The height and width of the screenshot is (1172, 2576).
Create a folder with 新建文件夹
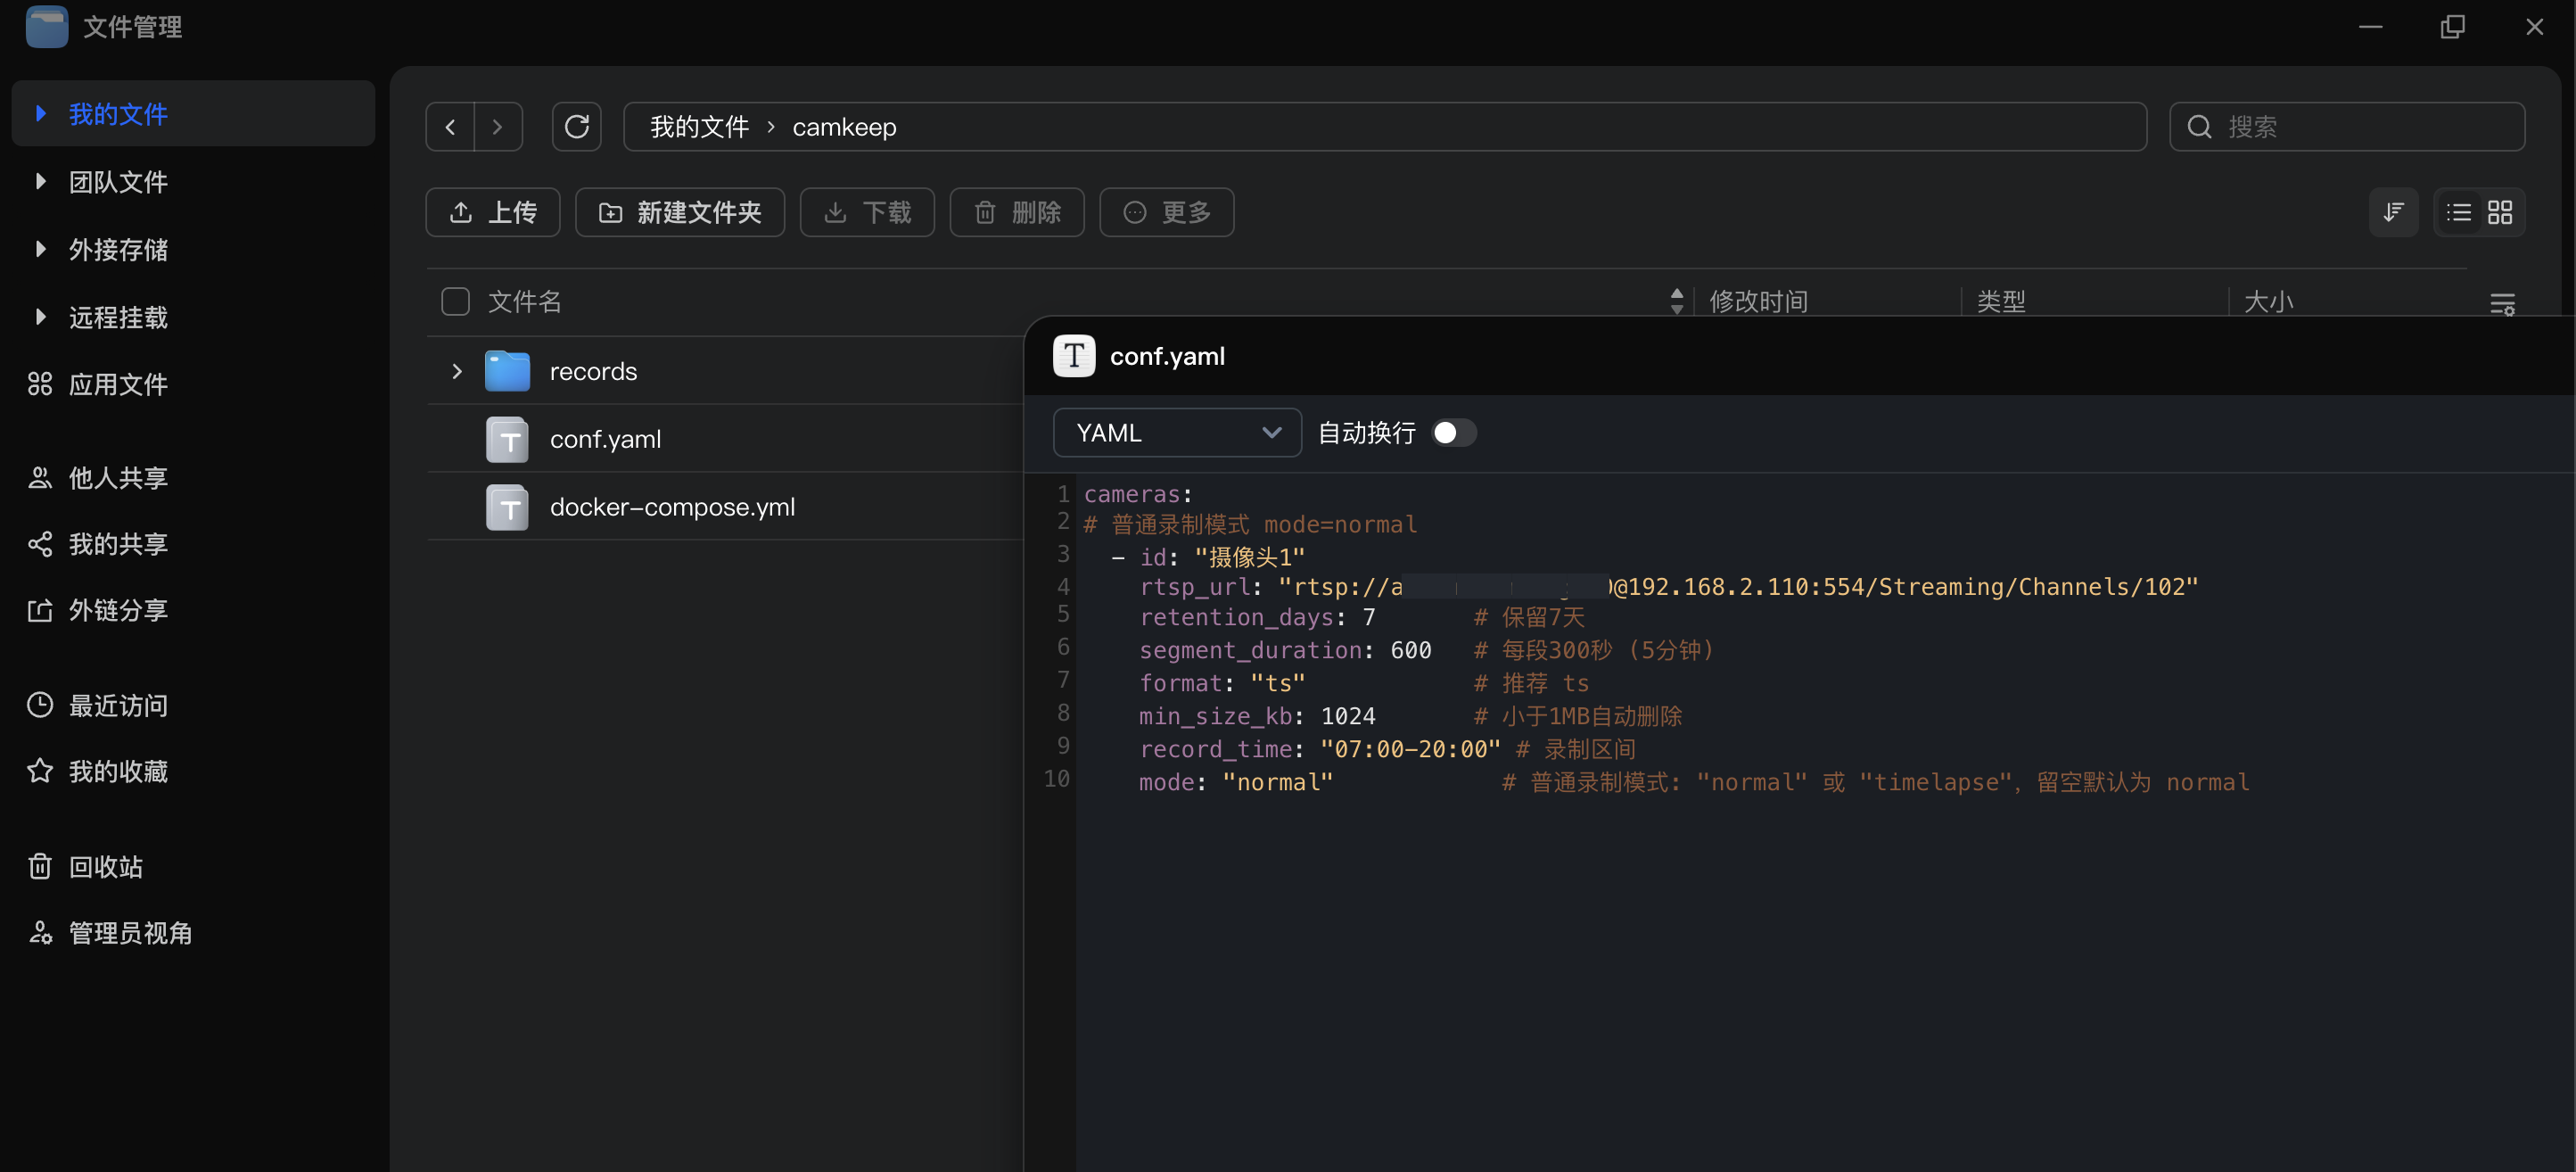point(680,212)
